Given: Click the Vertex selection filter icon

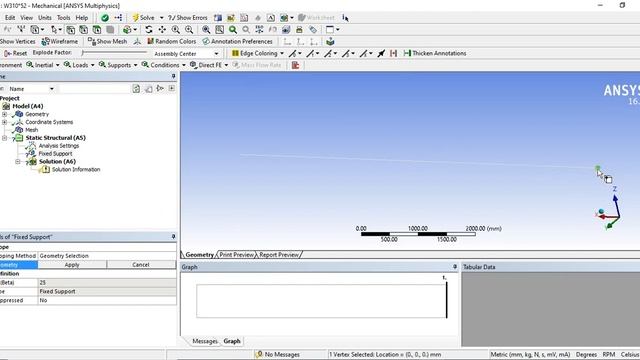Looking at the screenshot, I should (x=71, y=30).
